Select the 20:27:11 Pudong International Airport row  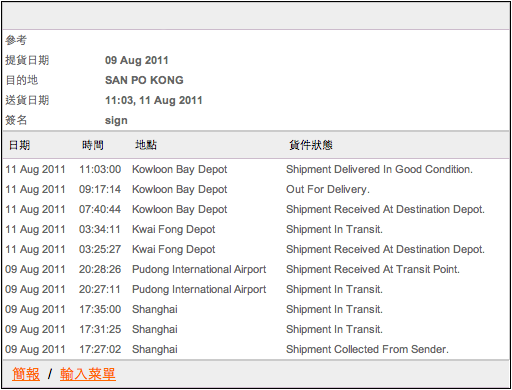point(256,289)
